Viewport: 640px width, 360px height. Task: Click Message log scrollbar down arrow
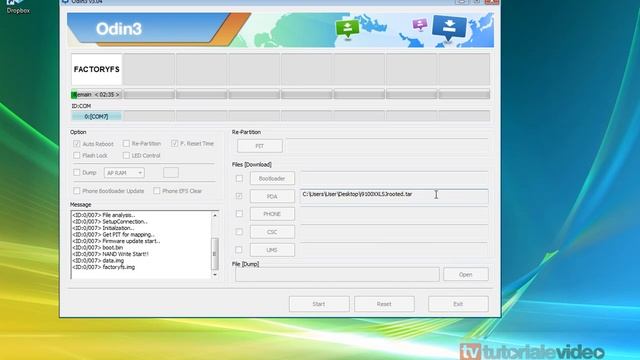tap(215, 275)
